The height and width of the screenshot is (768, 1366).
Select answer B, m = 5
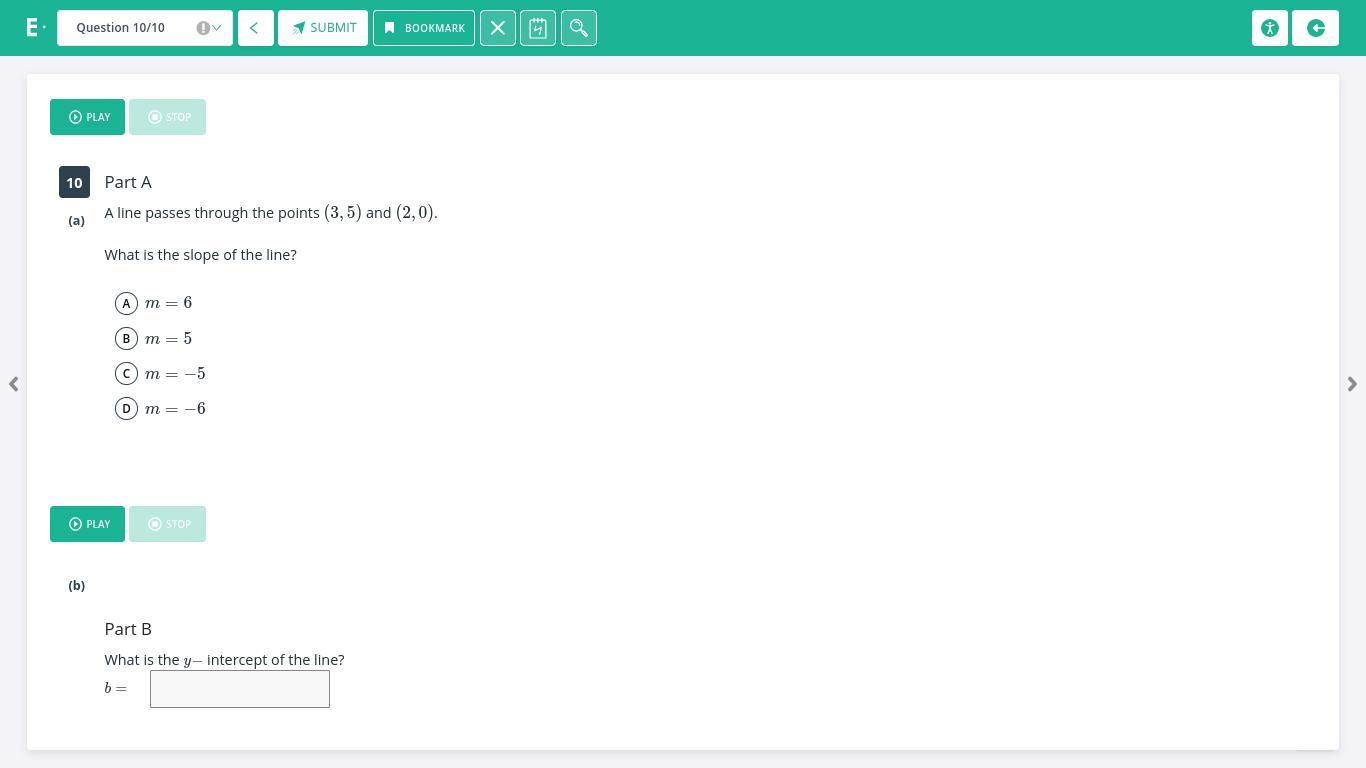click(126, 338)
